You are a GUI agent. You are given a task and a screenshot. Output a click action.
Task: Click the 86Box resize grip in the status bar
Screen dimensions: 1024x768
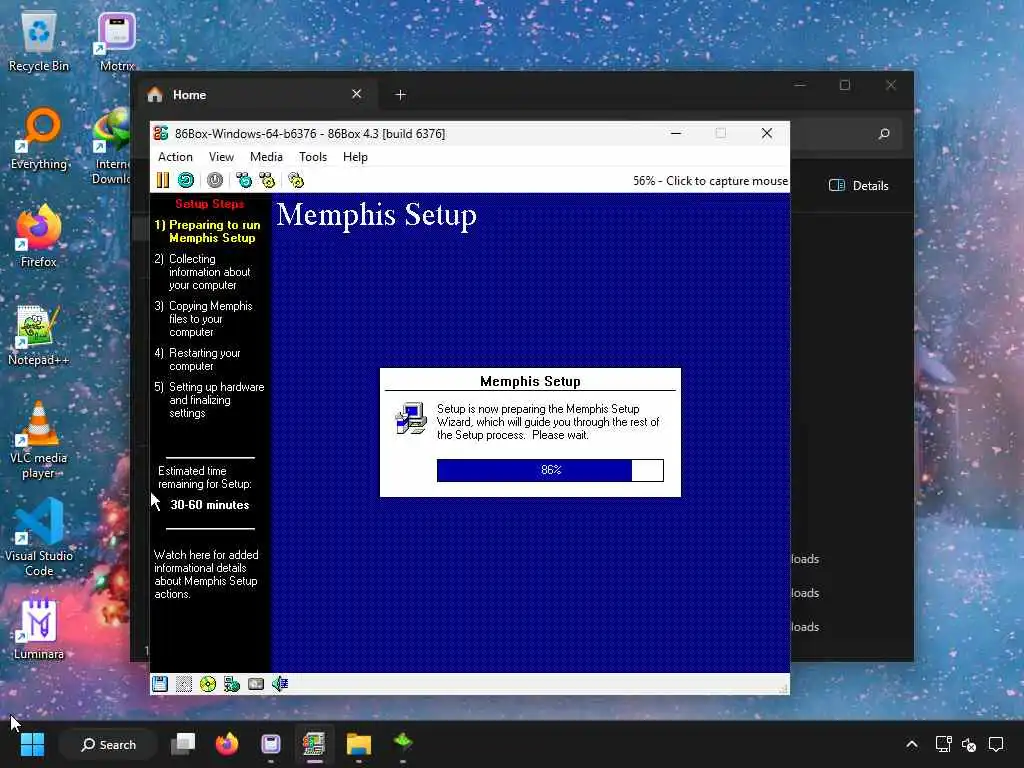[x=783, y=688]
